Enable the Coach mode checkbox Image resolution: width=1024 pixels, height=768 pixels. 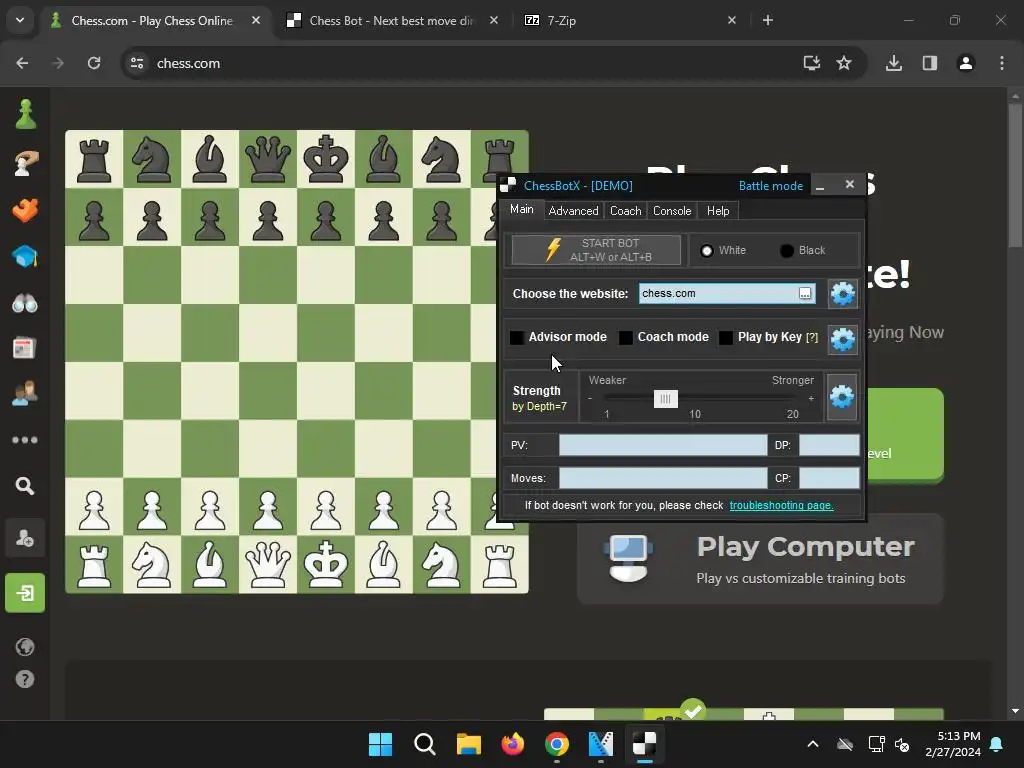point(626,338)
